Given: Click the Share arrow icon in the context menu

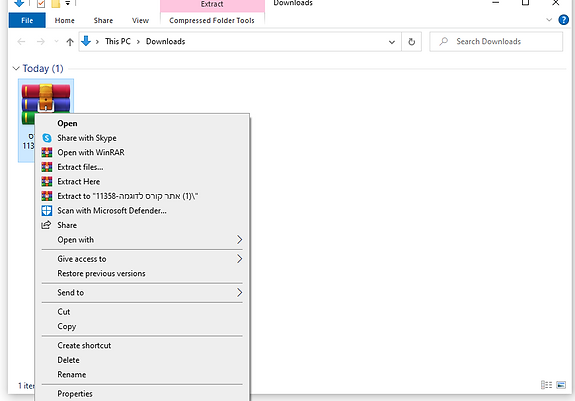Looking at the screenshot, I should click(x=46, y=225).
